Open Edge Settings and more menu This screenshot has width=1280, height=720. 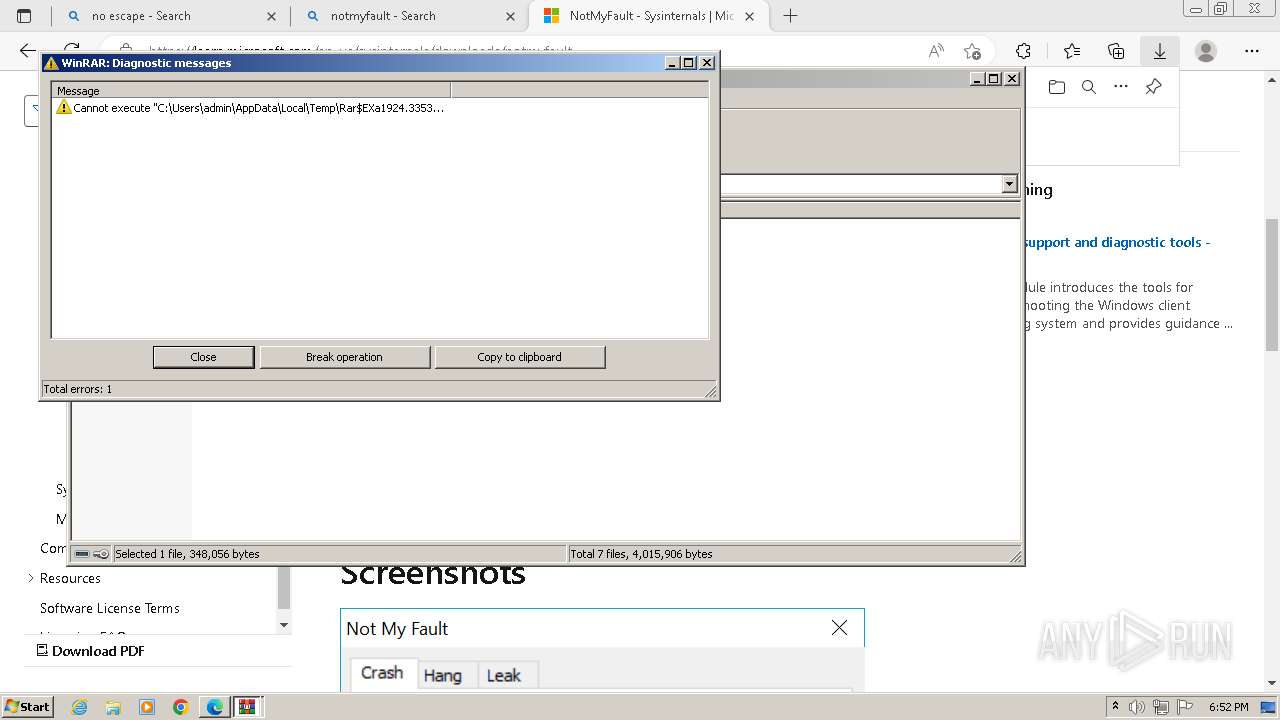[1252, 51]
